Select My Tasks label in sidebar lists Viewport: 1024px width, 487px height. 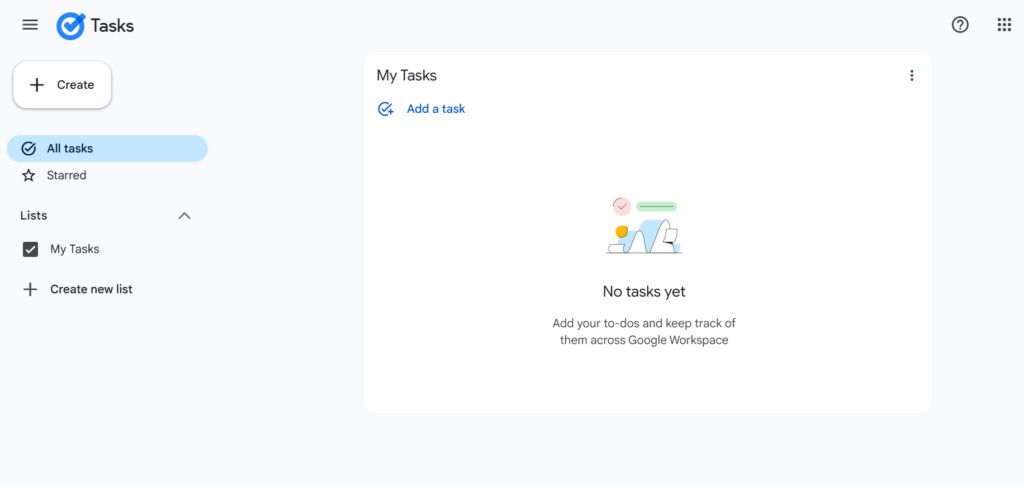point(75,249)
